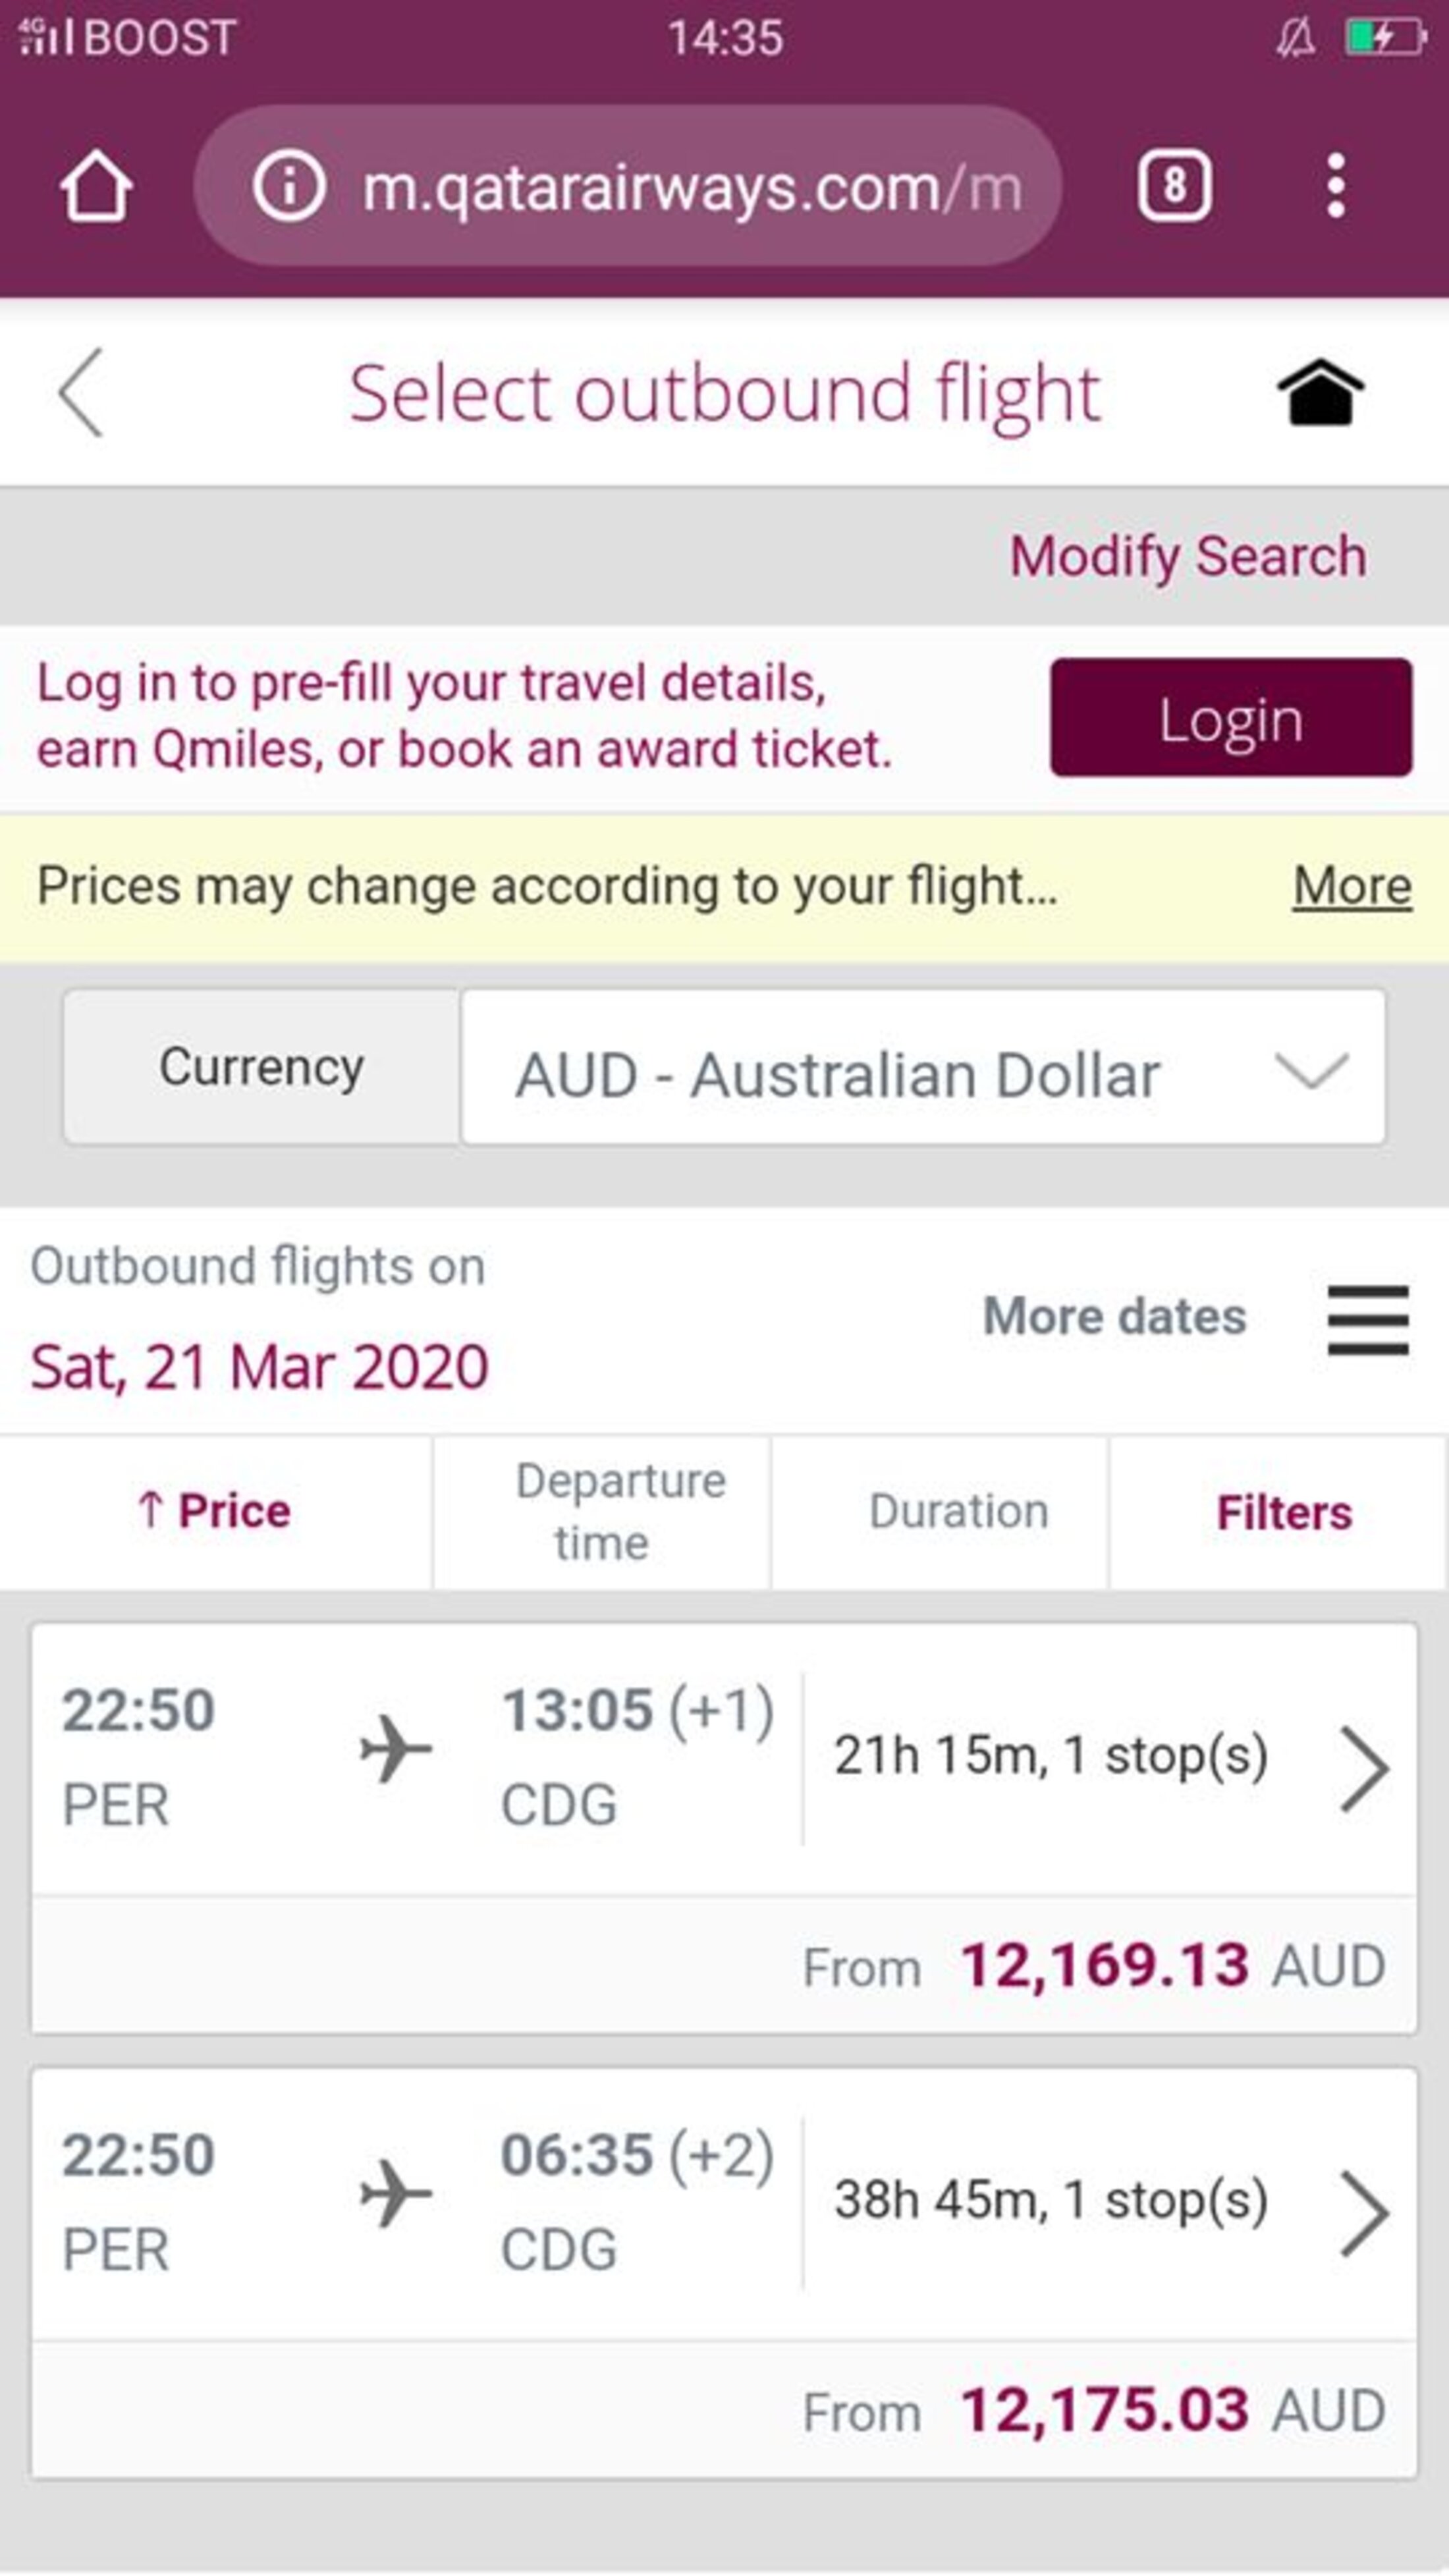Viewport: 1449px width, 2576px height.
Task: Tap the browser home icon
Action: point(96,186)
